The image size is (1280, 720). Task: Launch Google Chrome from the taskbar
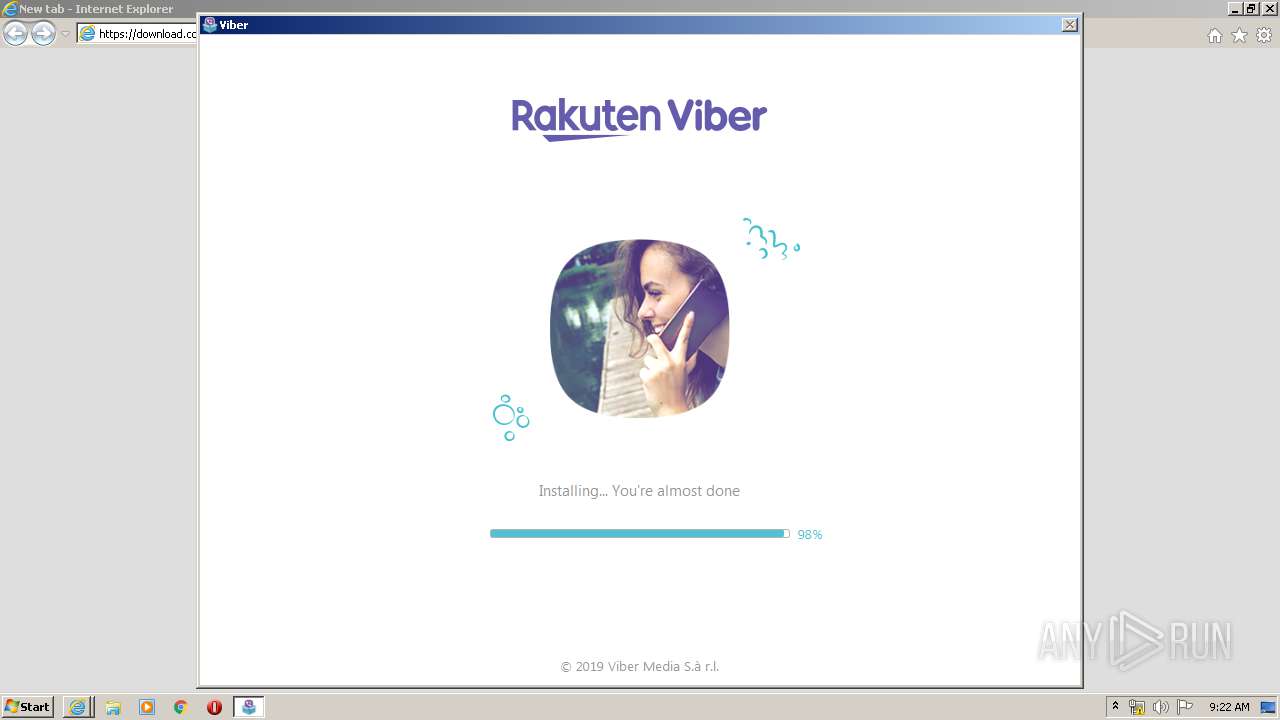point(181,707)
